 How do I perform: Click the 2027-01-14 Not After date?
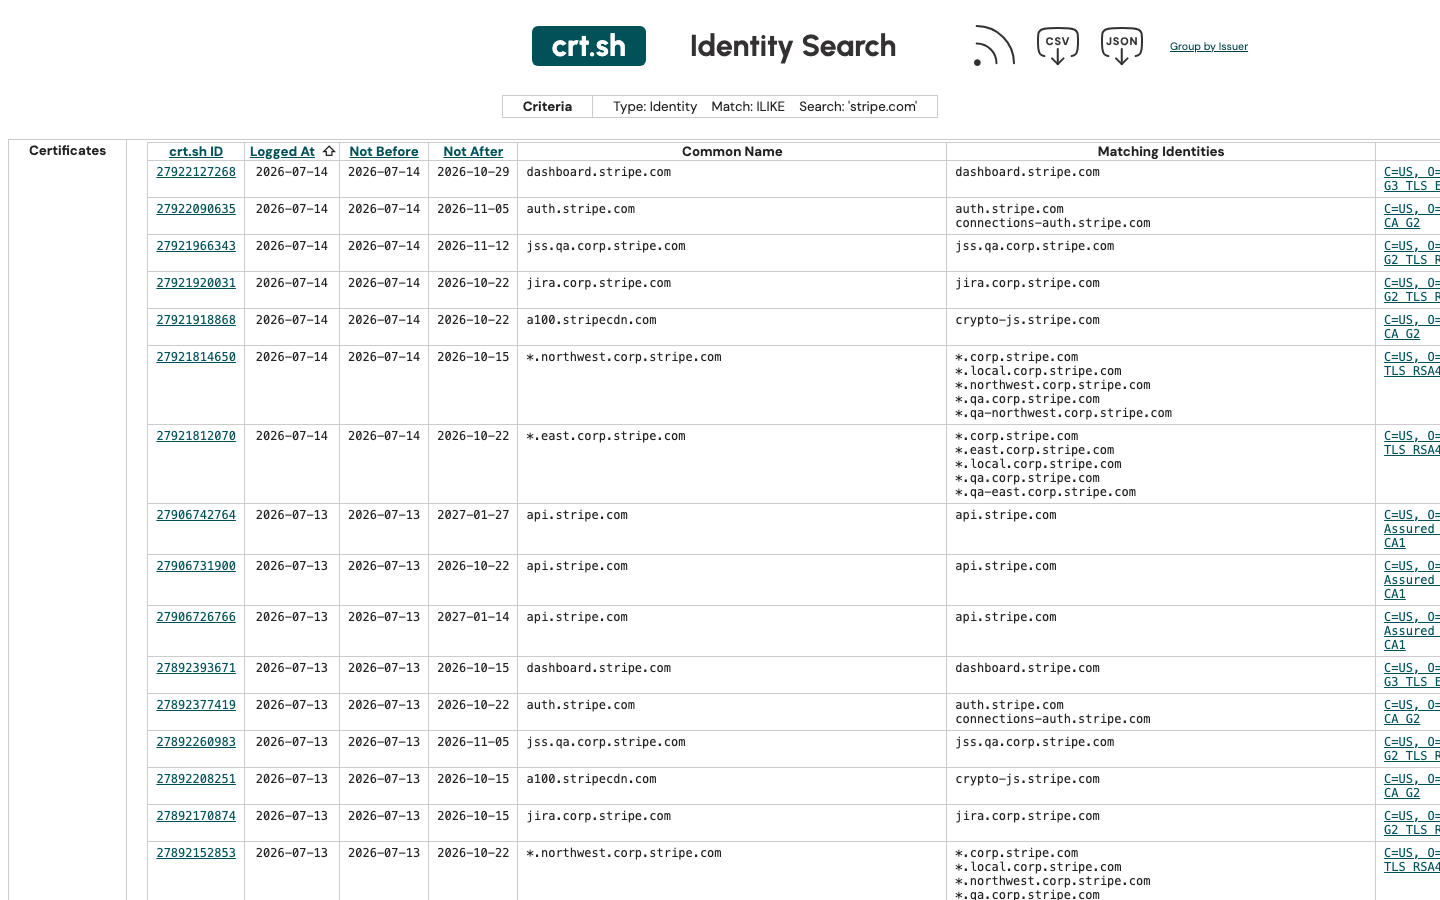tap(473, 617)
